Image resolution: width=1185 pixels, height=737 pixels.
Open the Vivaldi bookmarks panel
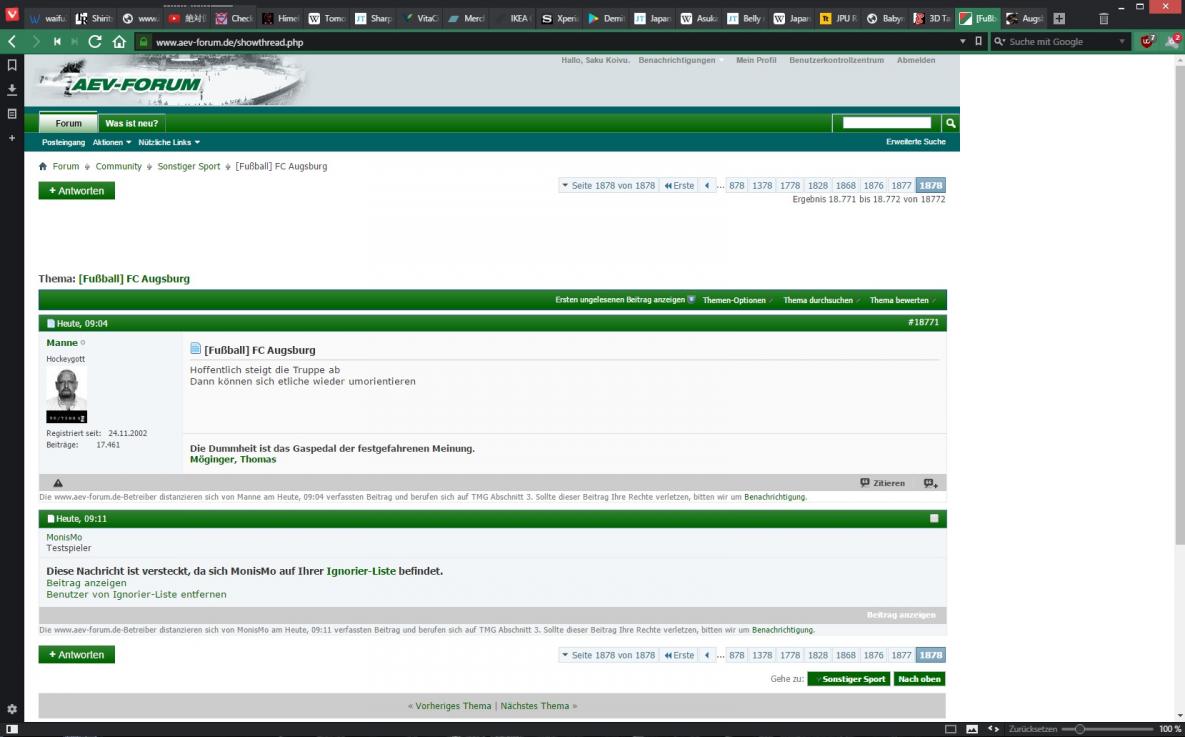click(12, 65)
